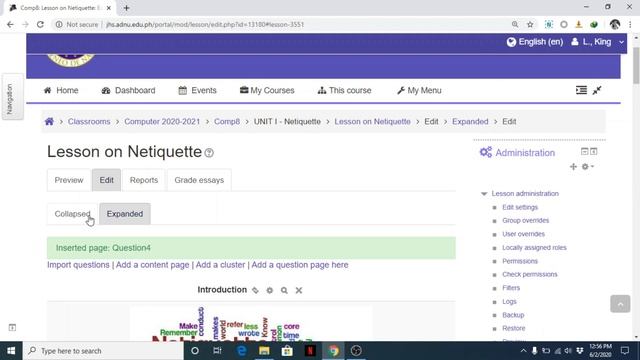This screenshot has width=640, height=360.
Task: Open Events from the navbar
Action: click(x=198, y=90)
